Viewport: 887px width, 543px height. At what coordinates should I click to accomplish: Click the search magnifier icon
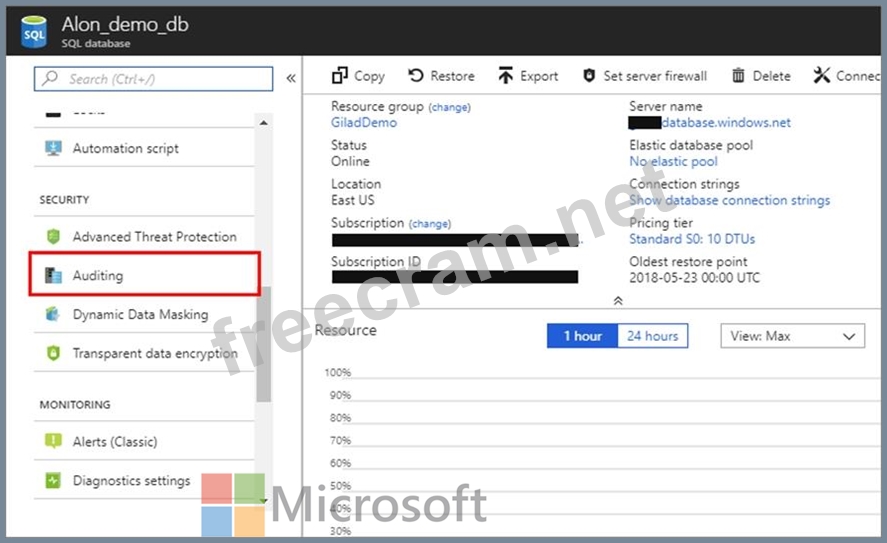click(50, 78)
